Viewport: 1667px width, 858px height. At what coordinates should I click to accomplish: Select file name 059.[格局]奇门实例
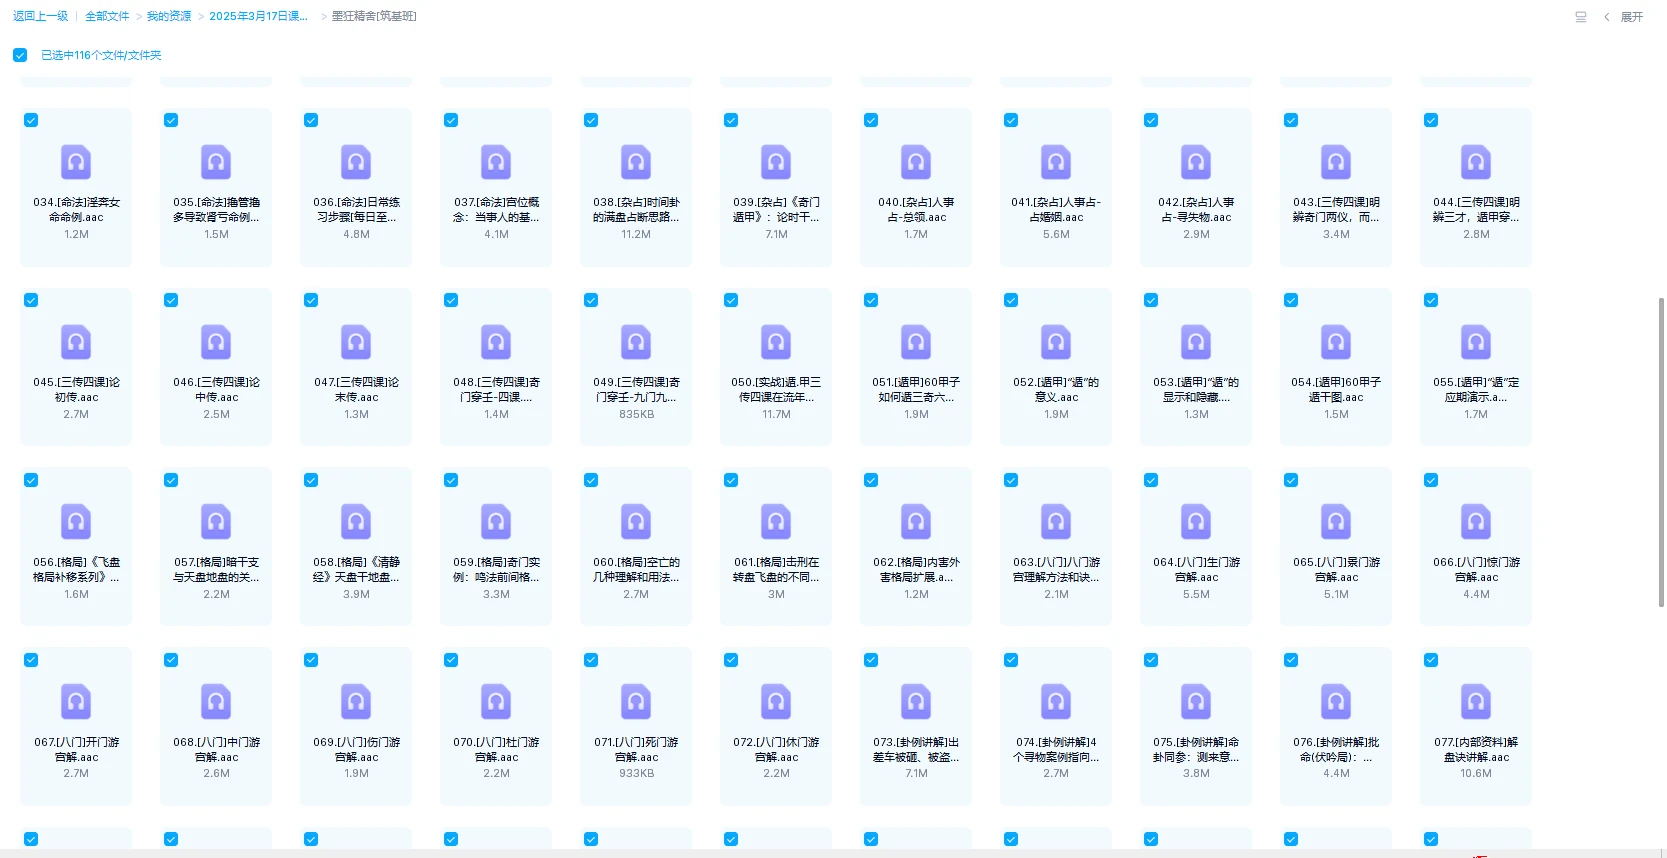point(496,569)
